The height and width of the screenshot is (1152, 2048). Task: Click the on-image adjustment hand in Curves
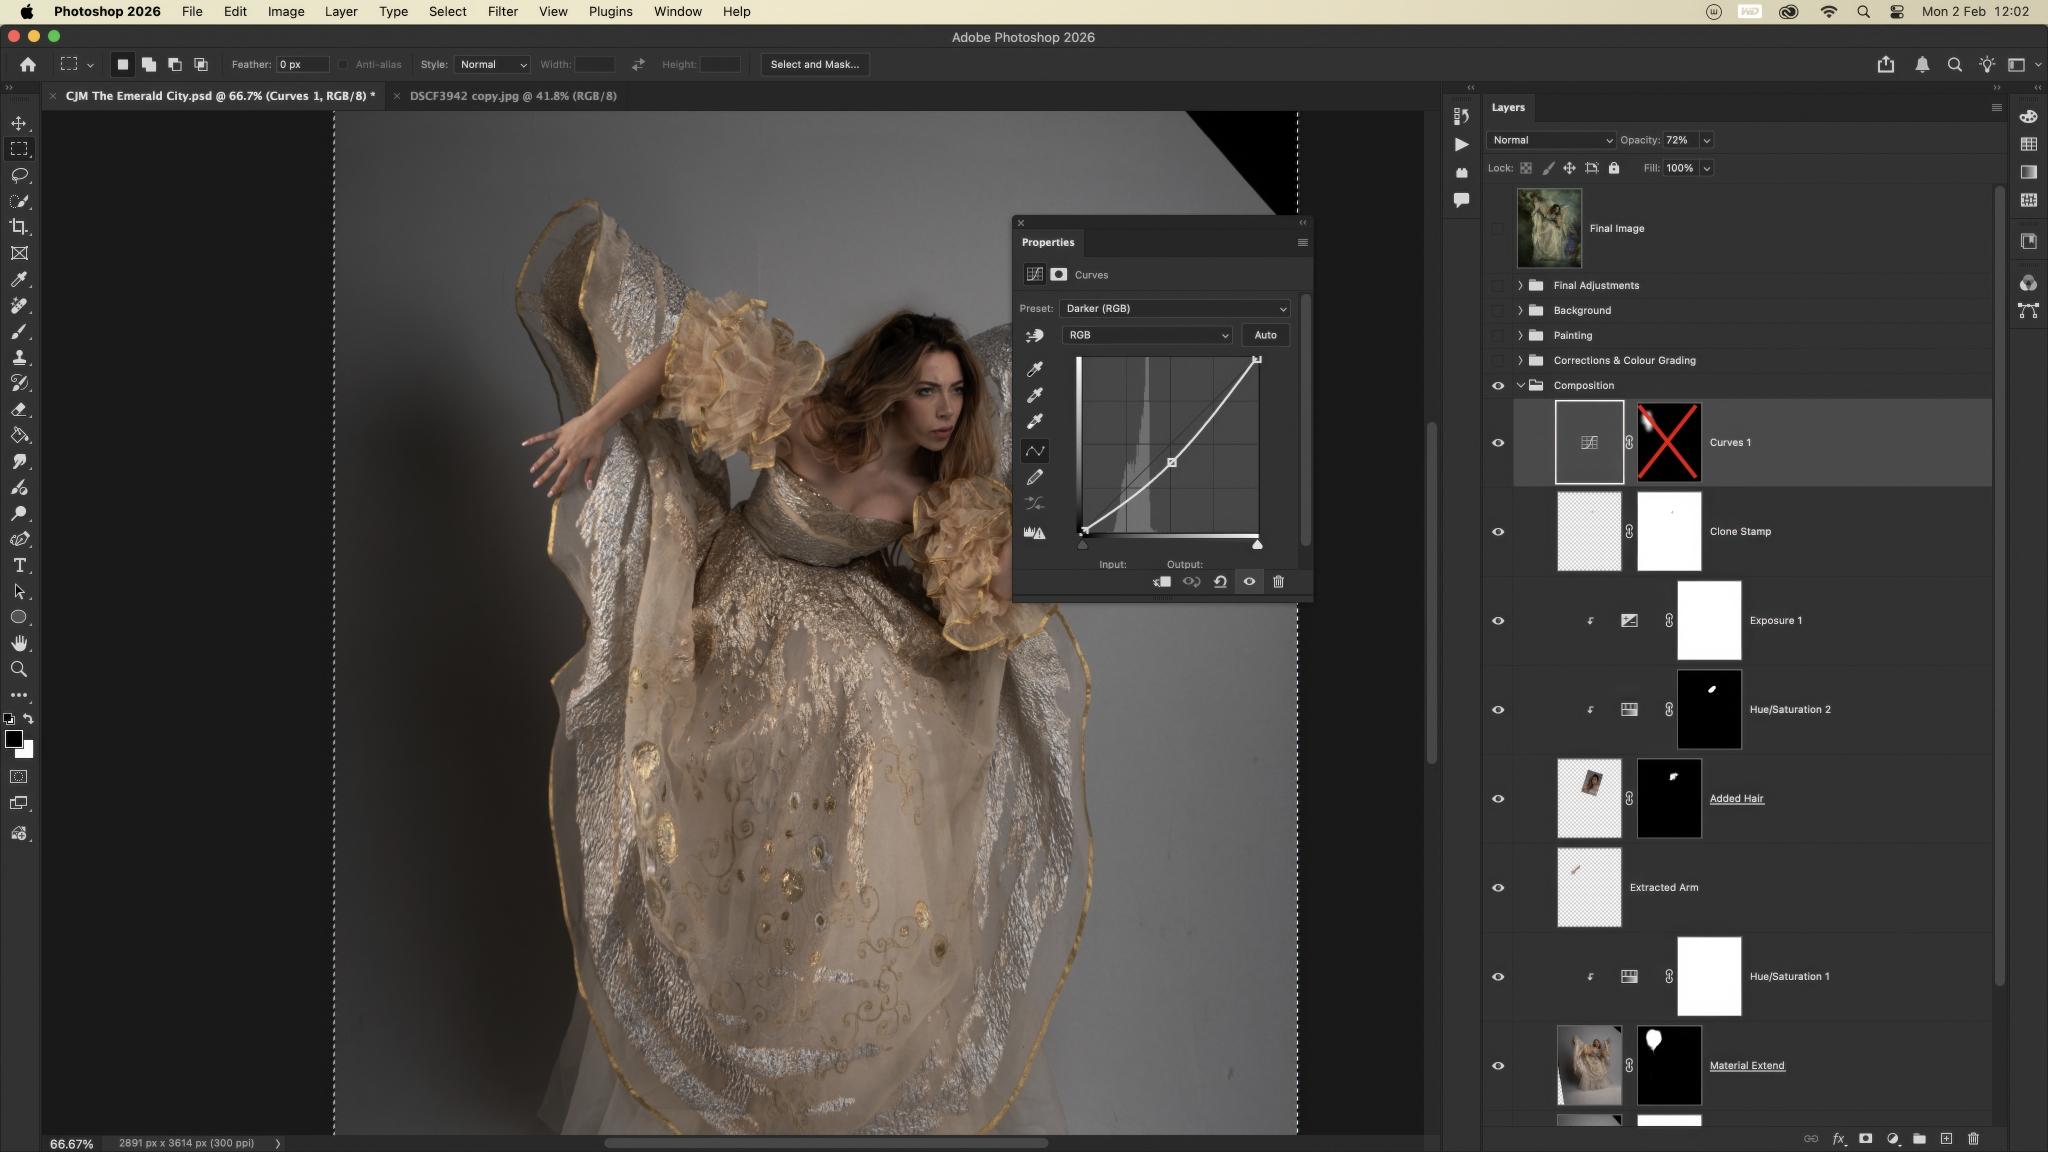1034,336
